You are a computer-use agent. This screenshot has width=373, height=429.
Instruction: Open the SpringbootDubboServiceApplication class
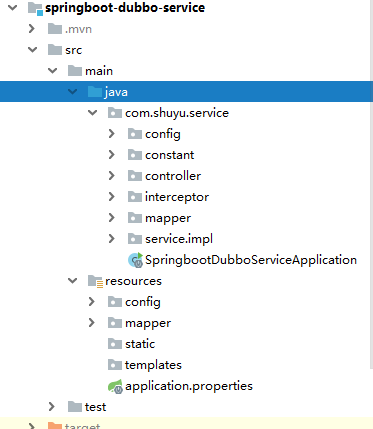(251, 260)
